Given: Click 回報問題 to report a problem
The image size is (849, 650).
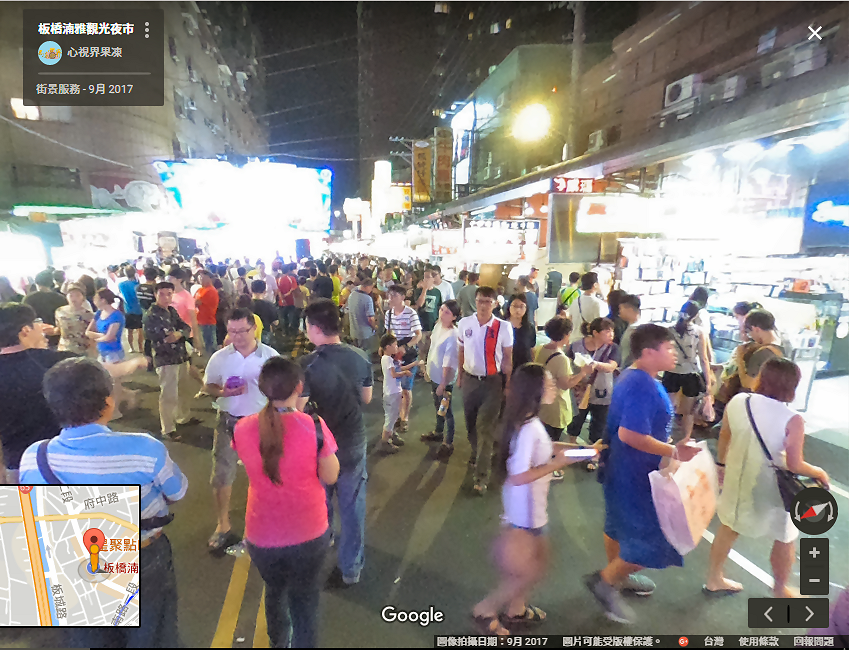Looking at the screenshot, I should pyautogui.click(x=814, y=641).
